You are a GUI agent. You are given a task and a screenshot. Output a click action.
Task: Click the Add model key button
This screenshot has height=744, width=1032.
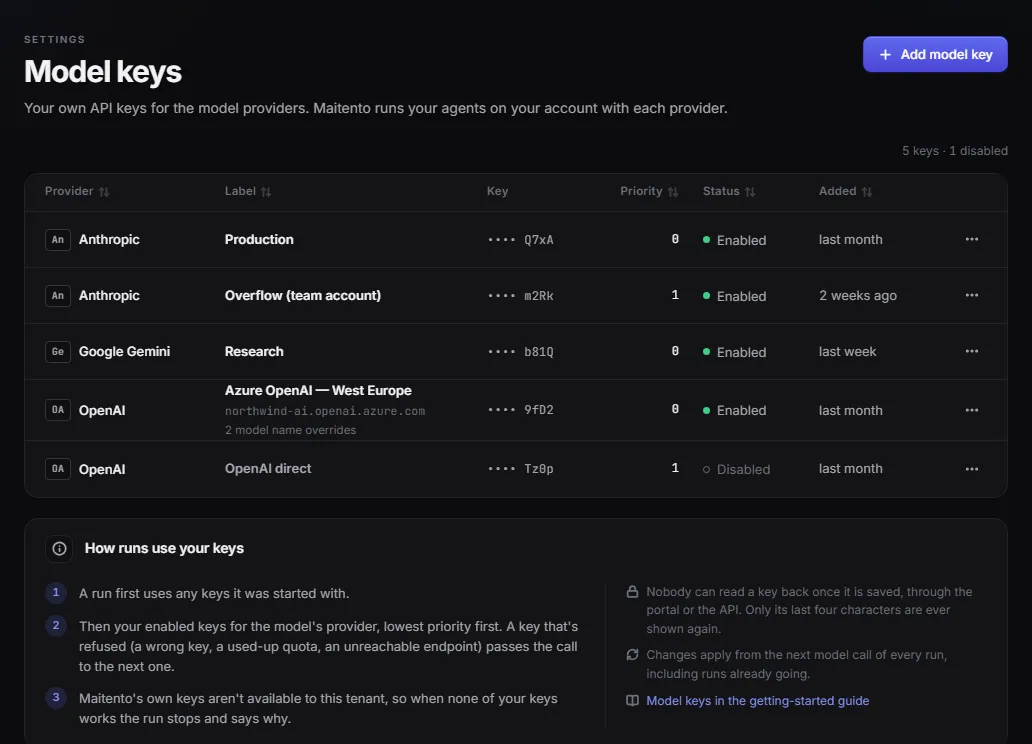point(935,54)
